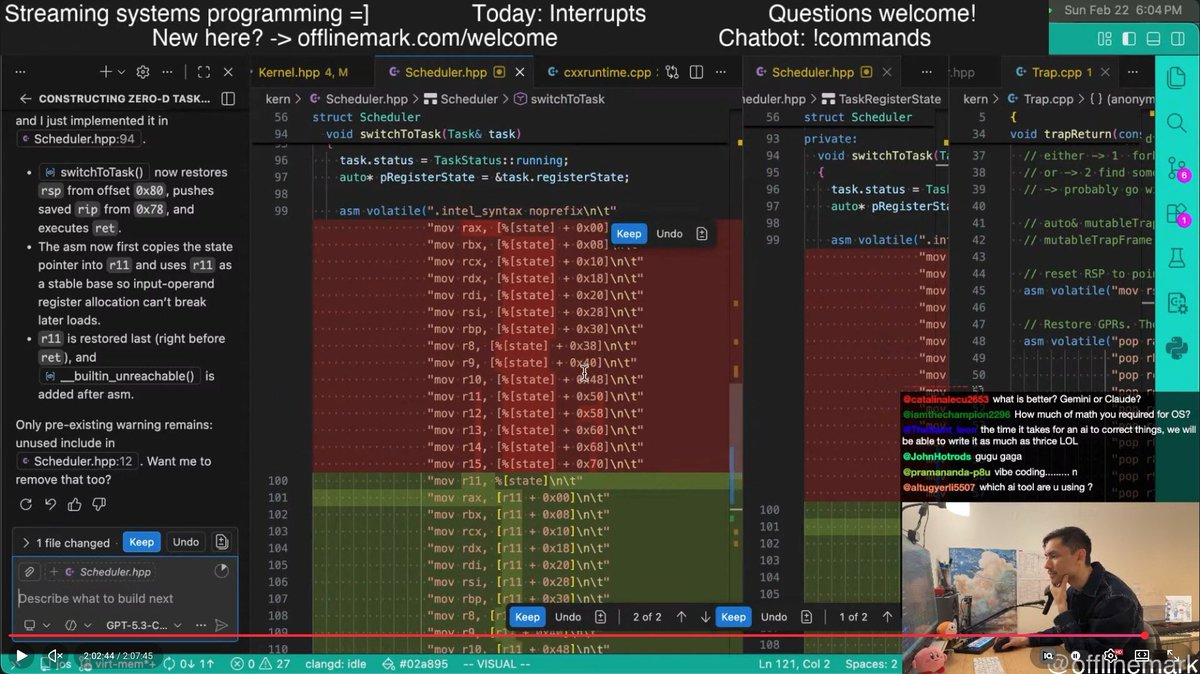Open Extensions view with 1 badge
The width and height of the screenshot is (1200, 674).
[1177, 215]
